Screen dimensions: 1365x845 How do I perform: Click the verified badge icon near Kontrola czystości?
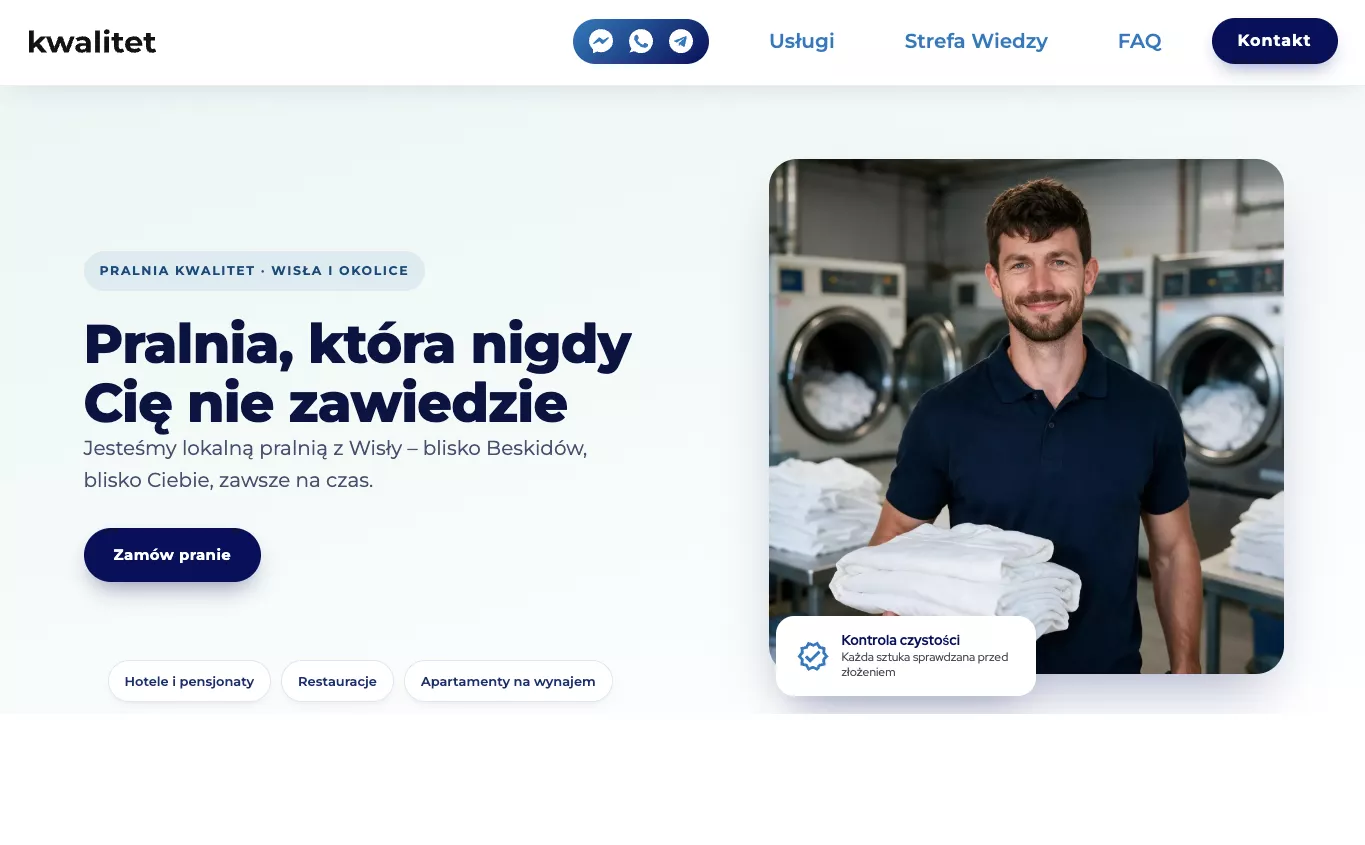[x=813, y=656]
